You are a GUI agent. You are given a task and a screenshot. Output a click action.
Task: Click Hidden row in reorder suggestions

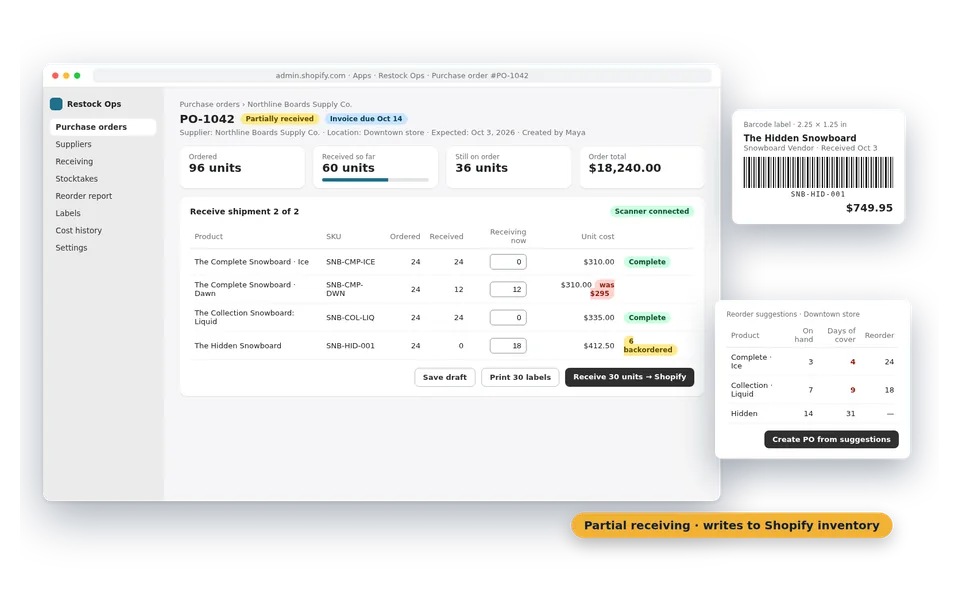812,413
